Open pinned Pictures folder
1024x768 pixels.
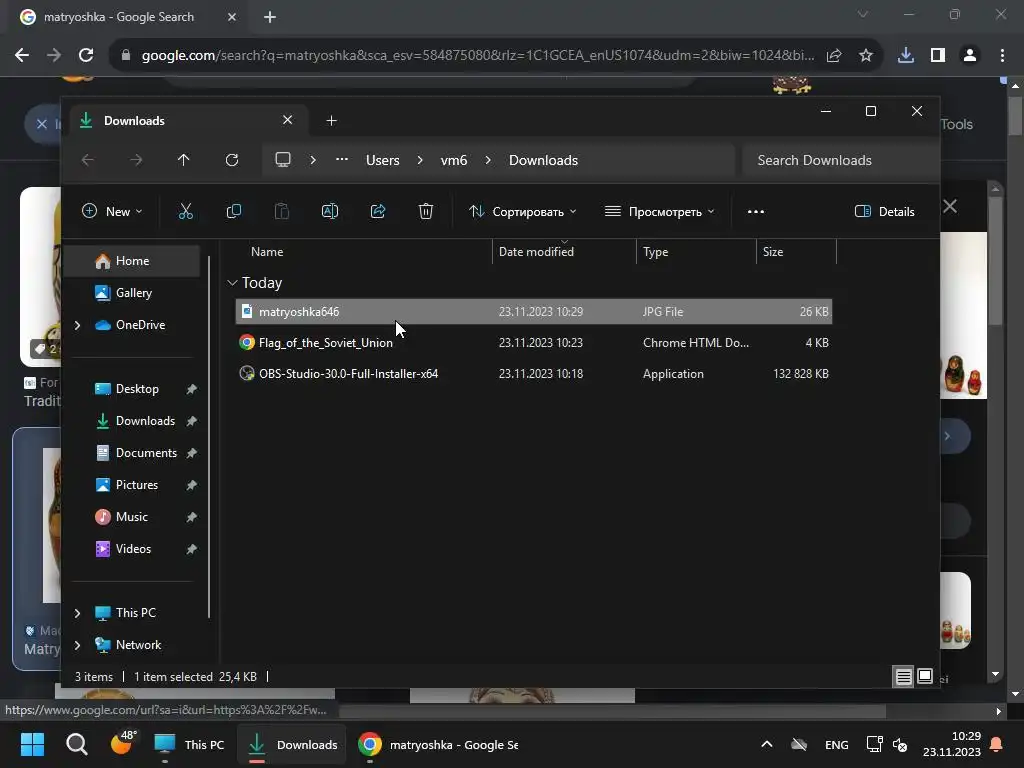tap(136, 485)
